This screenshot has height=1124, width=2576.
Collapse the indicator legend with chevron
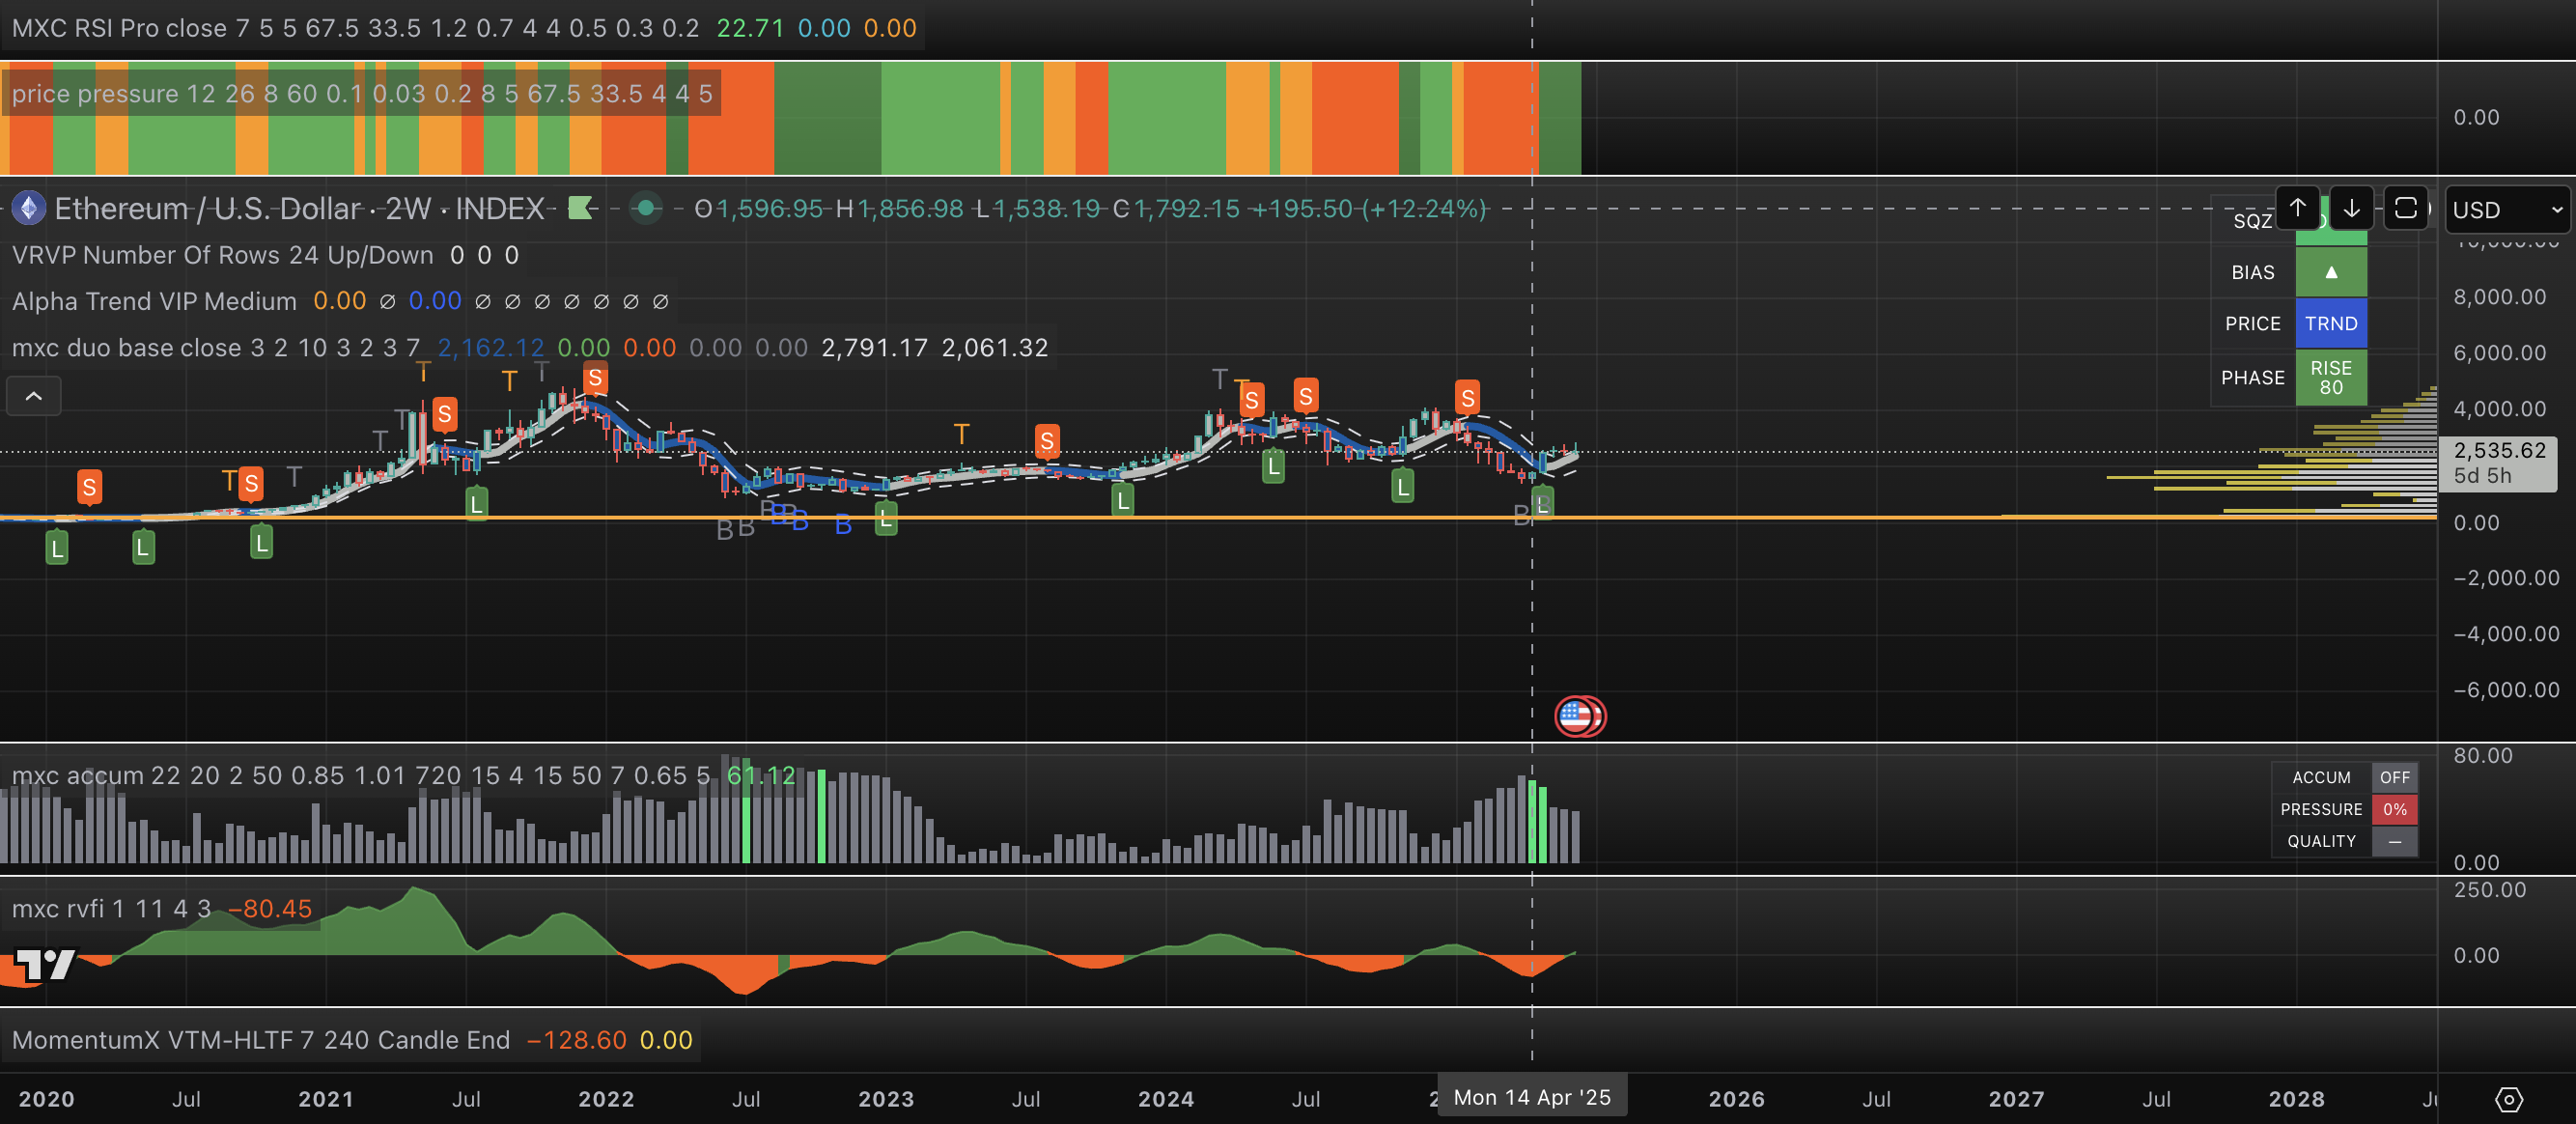point(33,396)
